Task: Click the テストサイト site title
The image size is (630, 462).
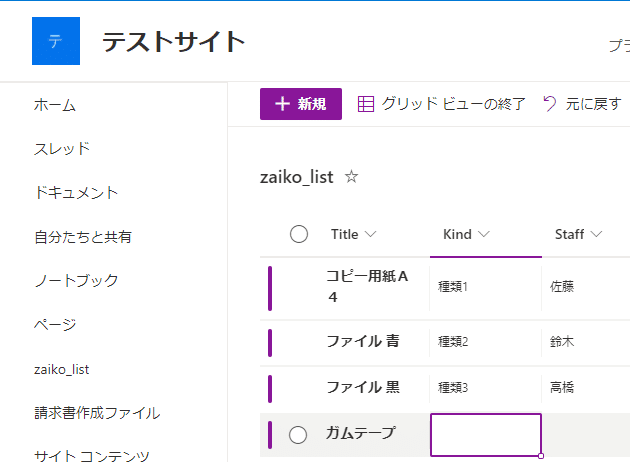Action: [173, 41]
